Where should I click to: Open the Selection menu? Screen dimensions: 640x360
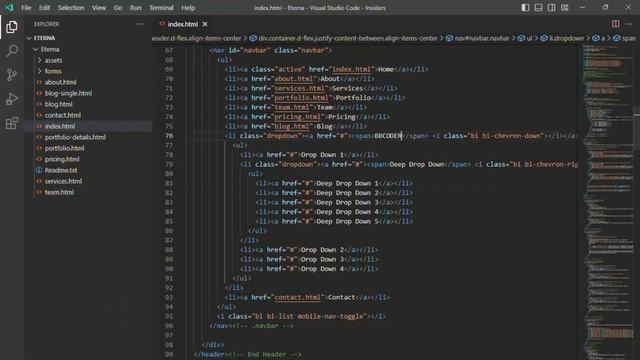71,8
